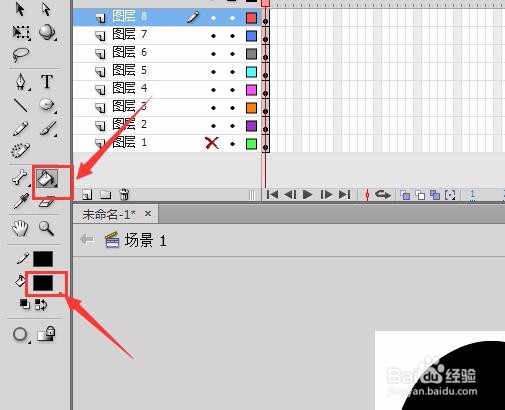
Task: Center the playhead frame
Action: click(367, 195)
